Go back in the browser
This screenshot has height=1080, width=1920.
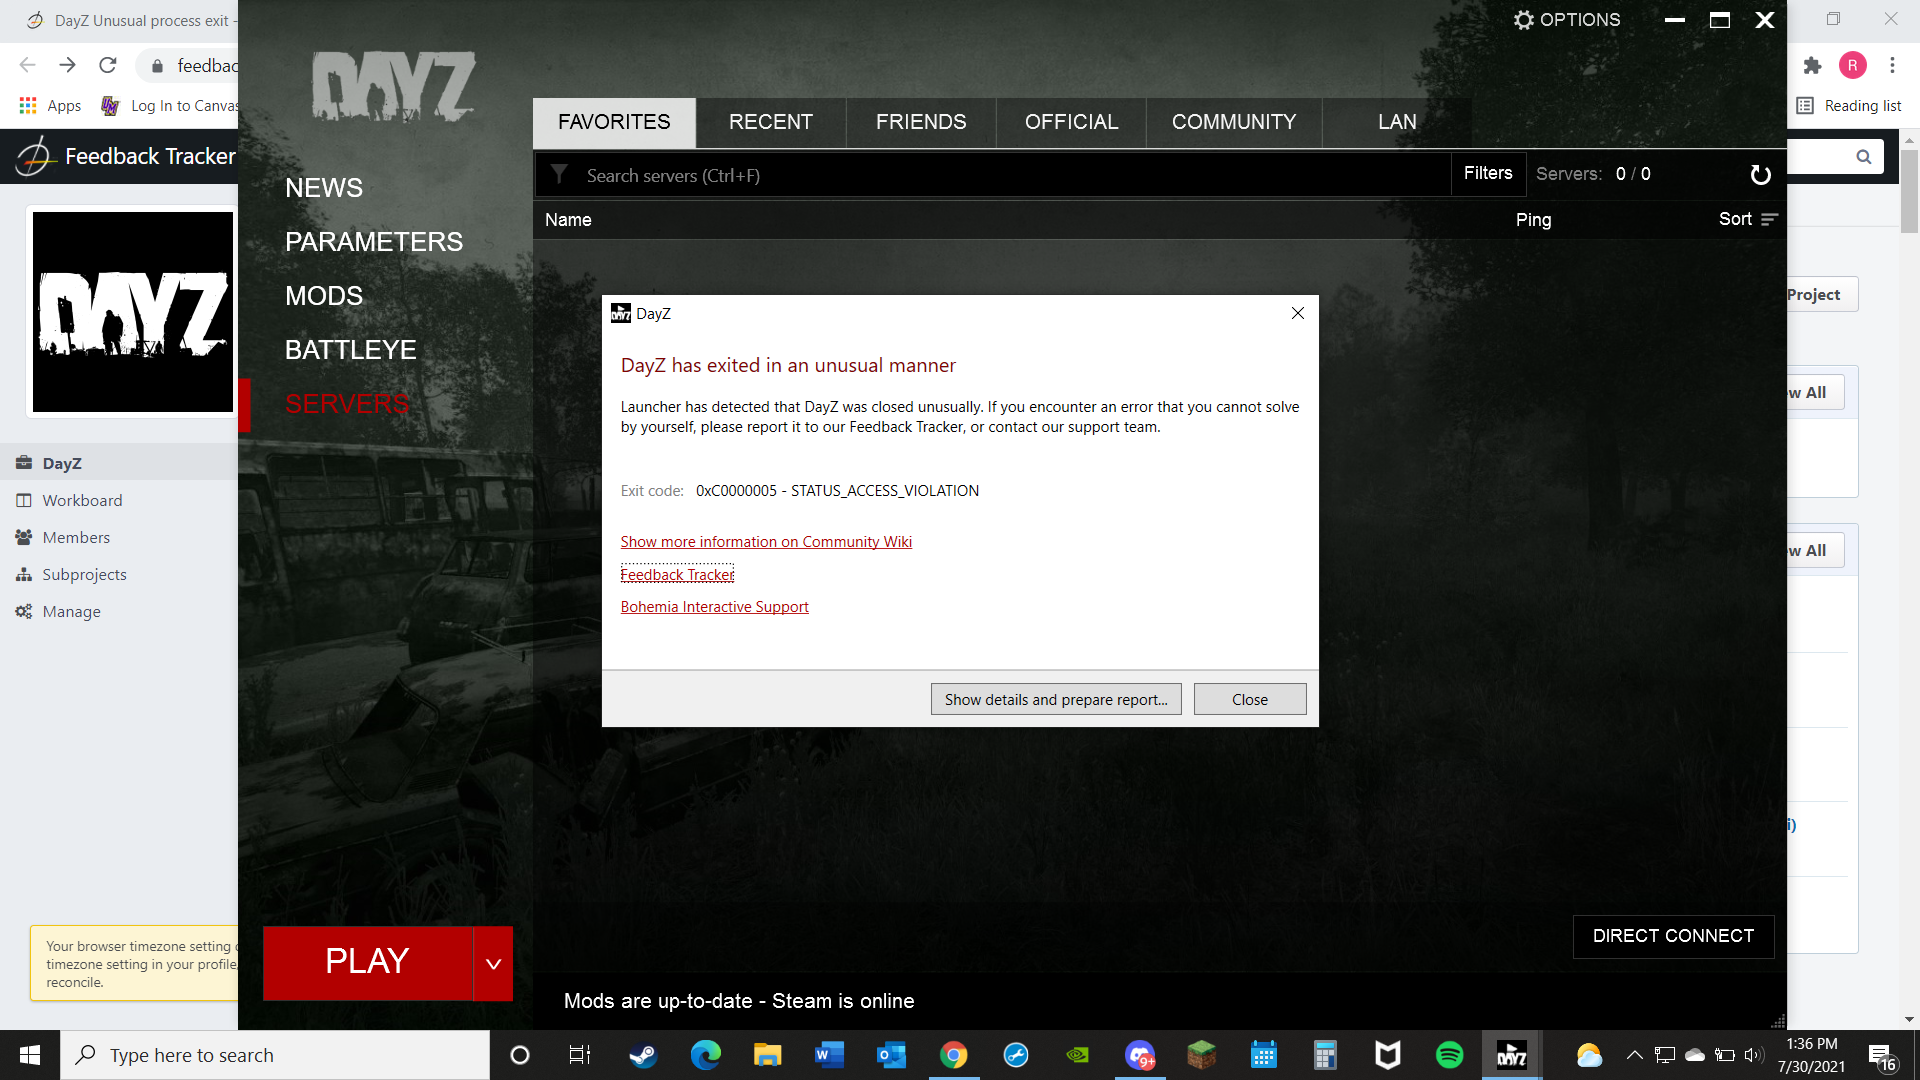(28, 65)
